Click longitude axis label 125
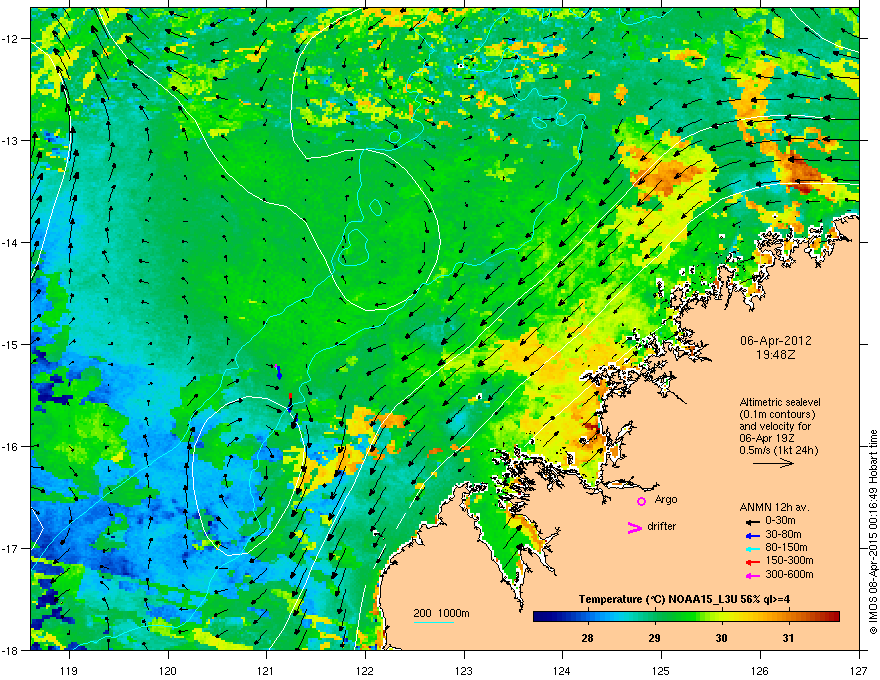 661,670
